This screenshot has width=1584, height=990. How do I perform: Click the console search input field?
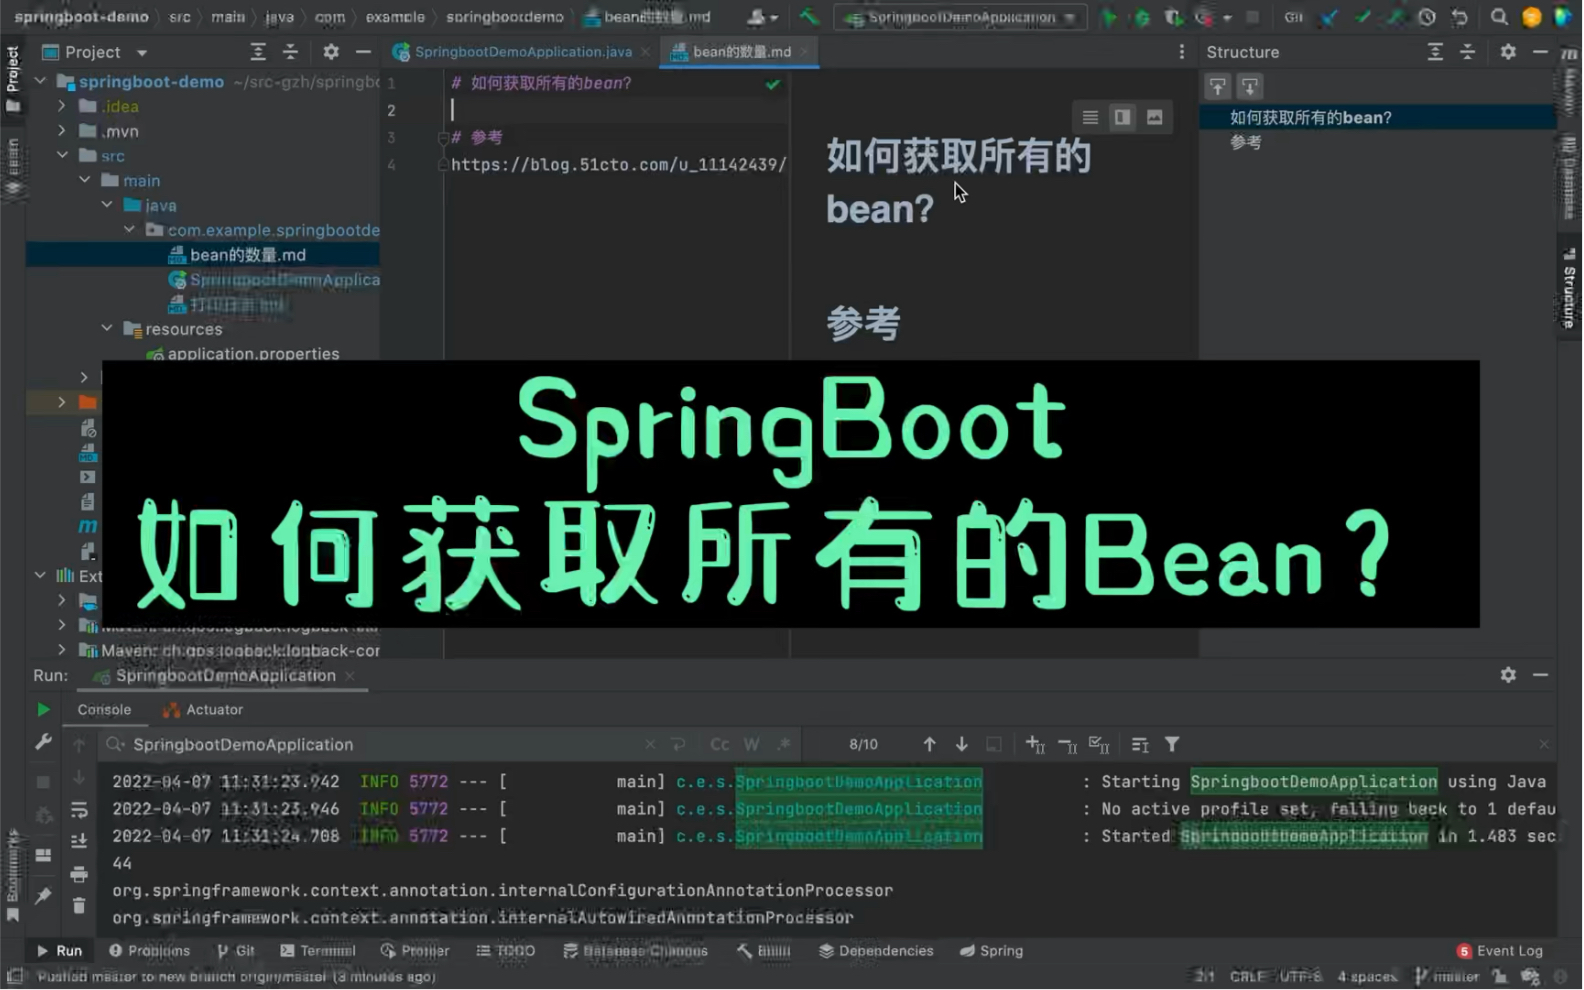pos(385,744)
